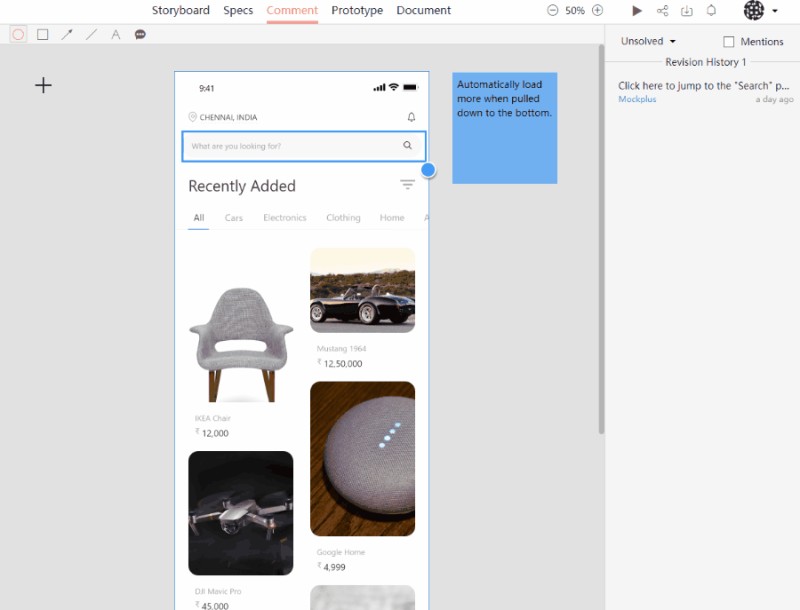Select the rectangle comment tool
Viewport: 800px width, 610px height.
[x=42, y=34]
